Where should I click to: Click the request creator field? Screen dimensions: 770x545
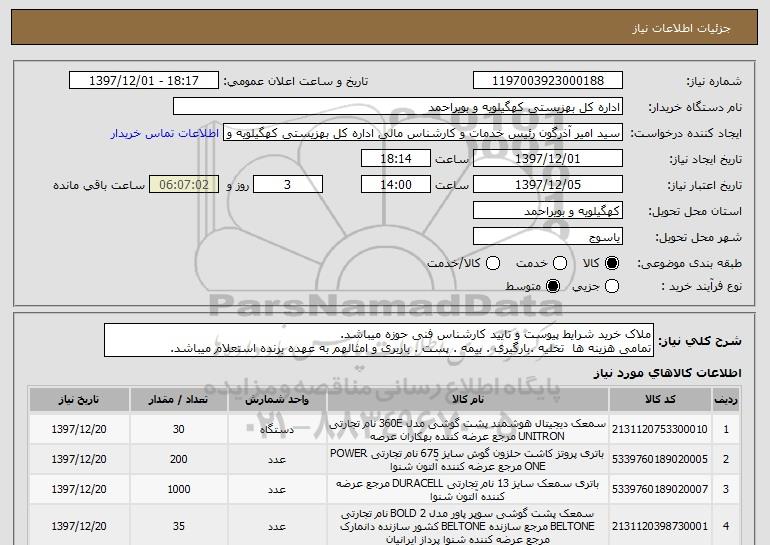423,133
